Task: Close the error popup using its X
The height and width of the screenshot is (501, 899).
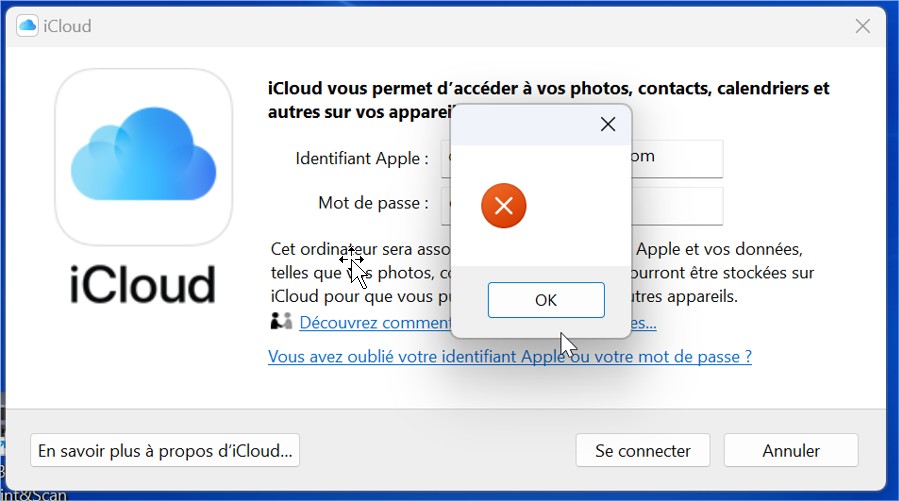Action: coord(607,124)
